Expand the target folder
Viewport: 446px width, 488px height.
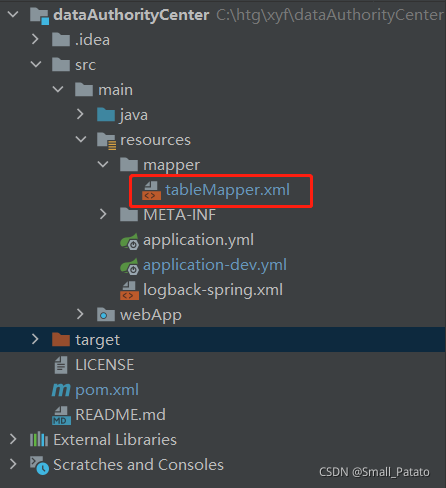[35, 339]
